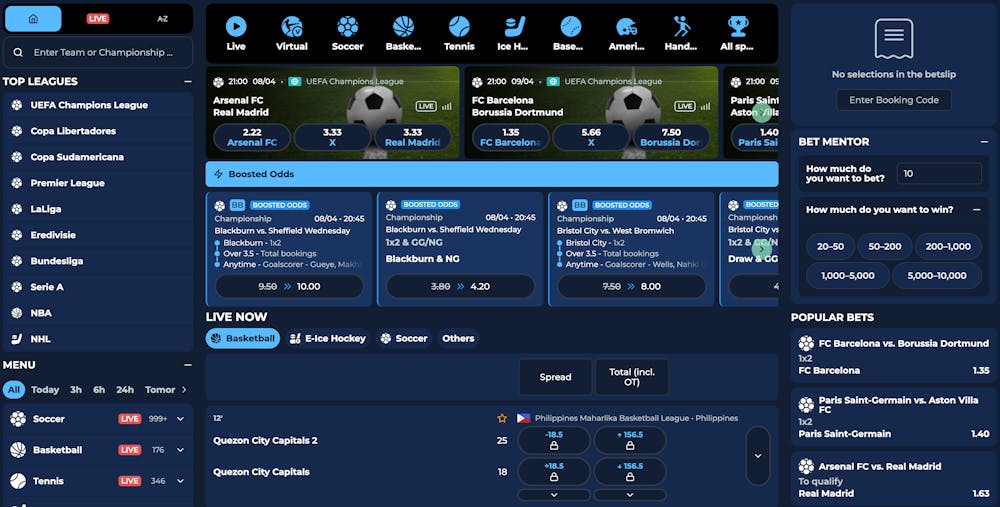Show more time filters with right chevron

tap(184, 390)
